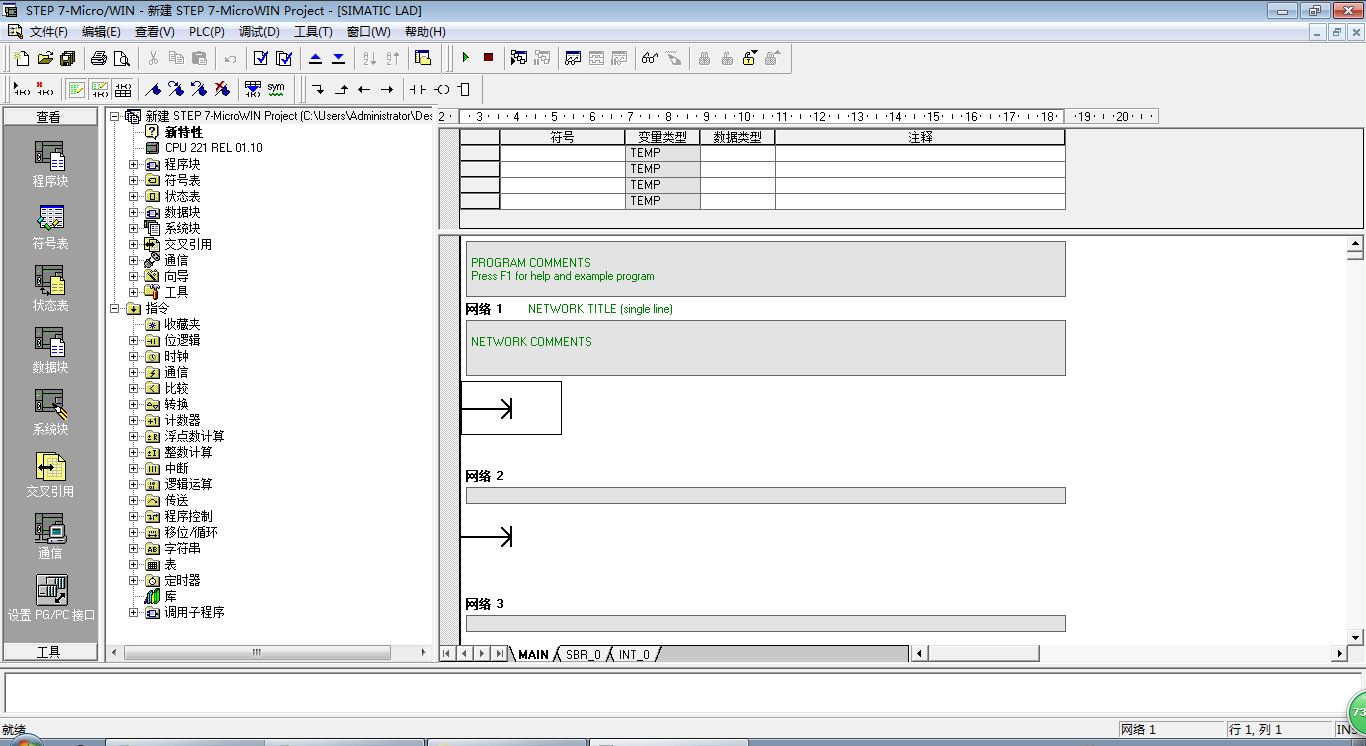This screenshot has width=1366, height=746.
Task: Open 状态表 from the left navigation bar
Action: click(50, 289)
